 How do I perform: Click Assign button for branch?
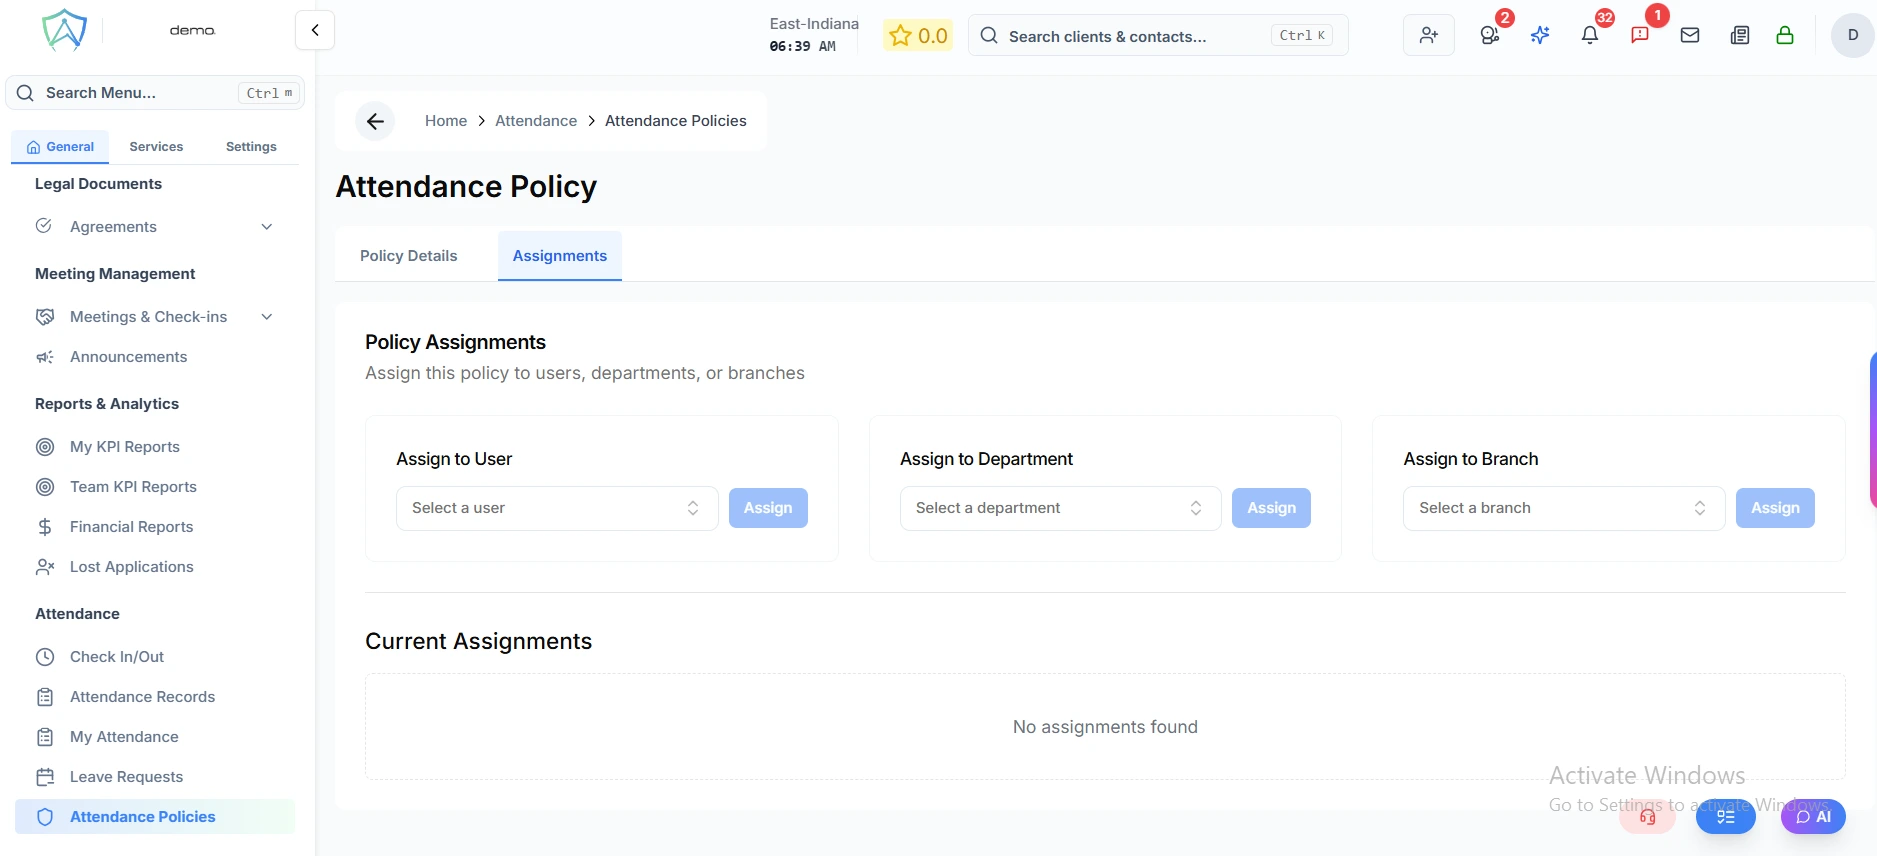click(x=1775, y=508)
